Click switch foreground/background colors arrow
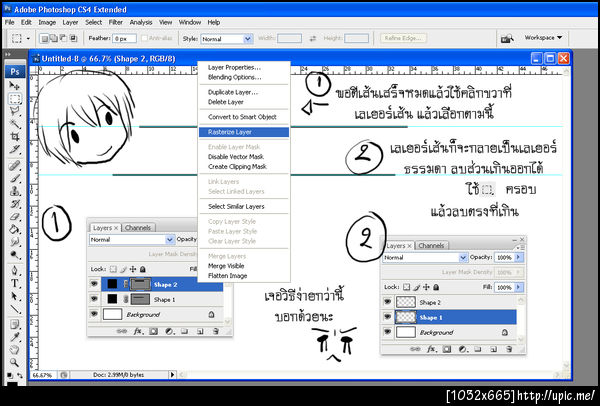 (20, 375)
